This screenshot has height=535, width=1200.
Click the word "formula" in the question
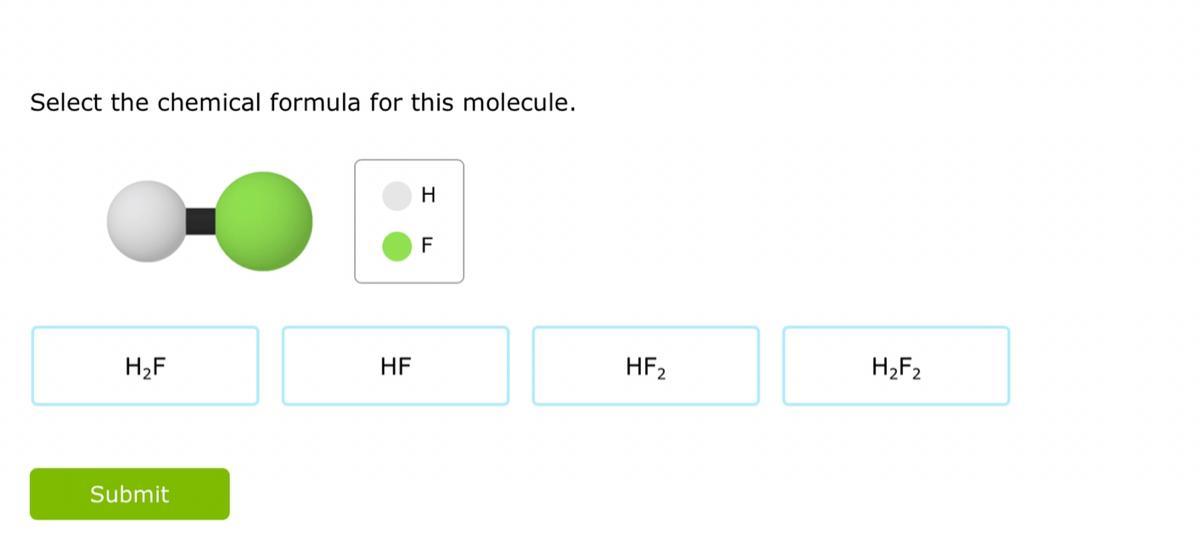(315, 103)
